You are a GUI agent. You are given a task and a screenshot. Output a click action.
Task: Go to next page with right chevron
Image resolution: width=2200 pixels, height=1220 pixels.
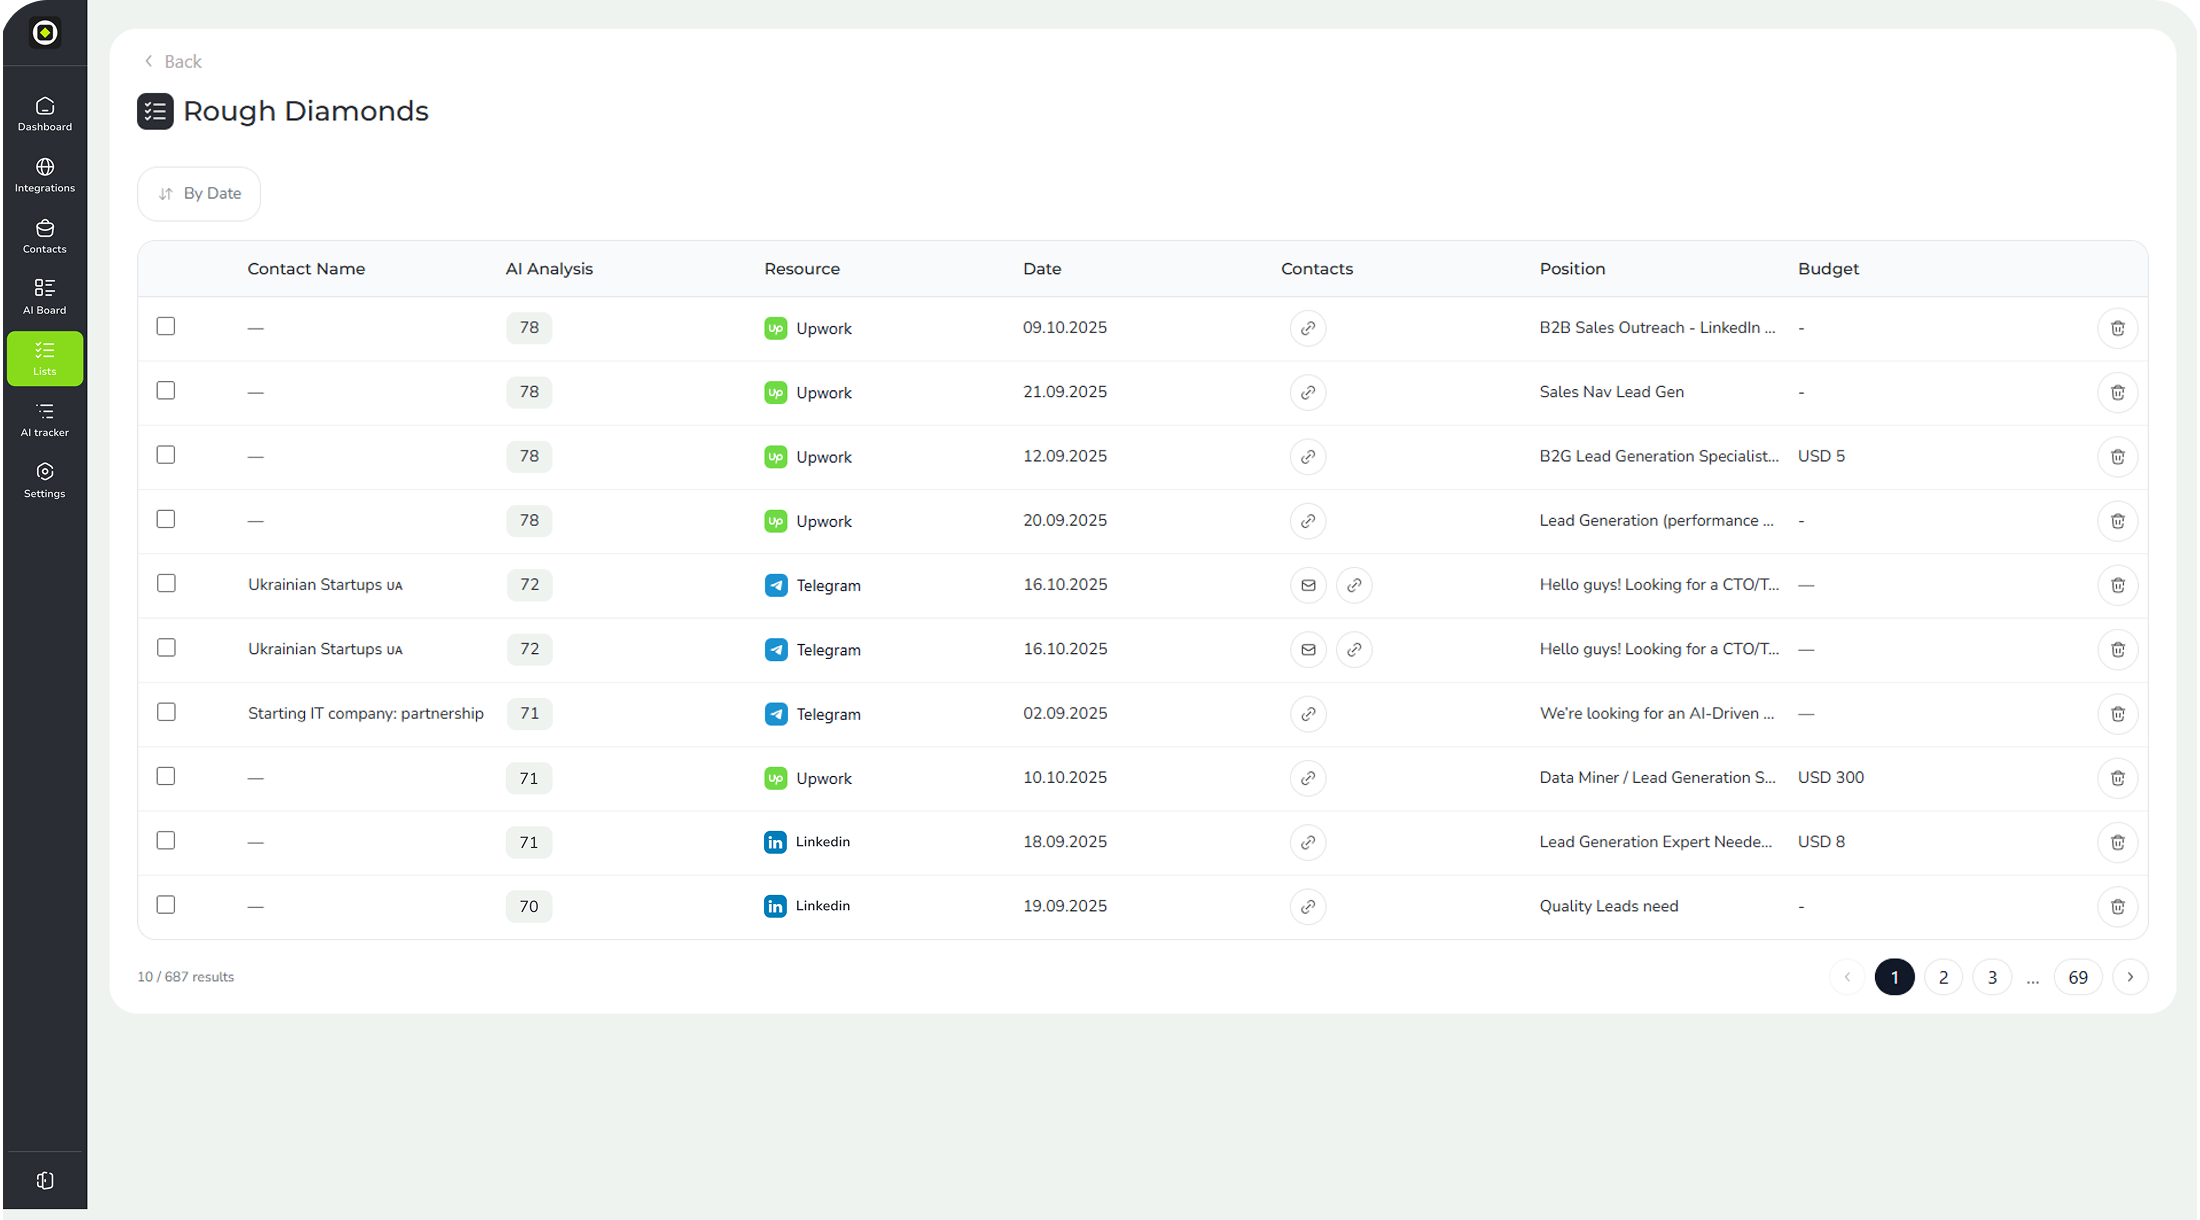2130,977
